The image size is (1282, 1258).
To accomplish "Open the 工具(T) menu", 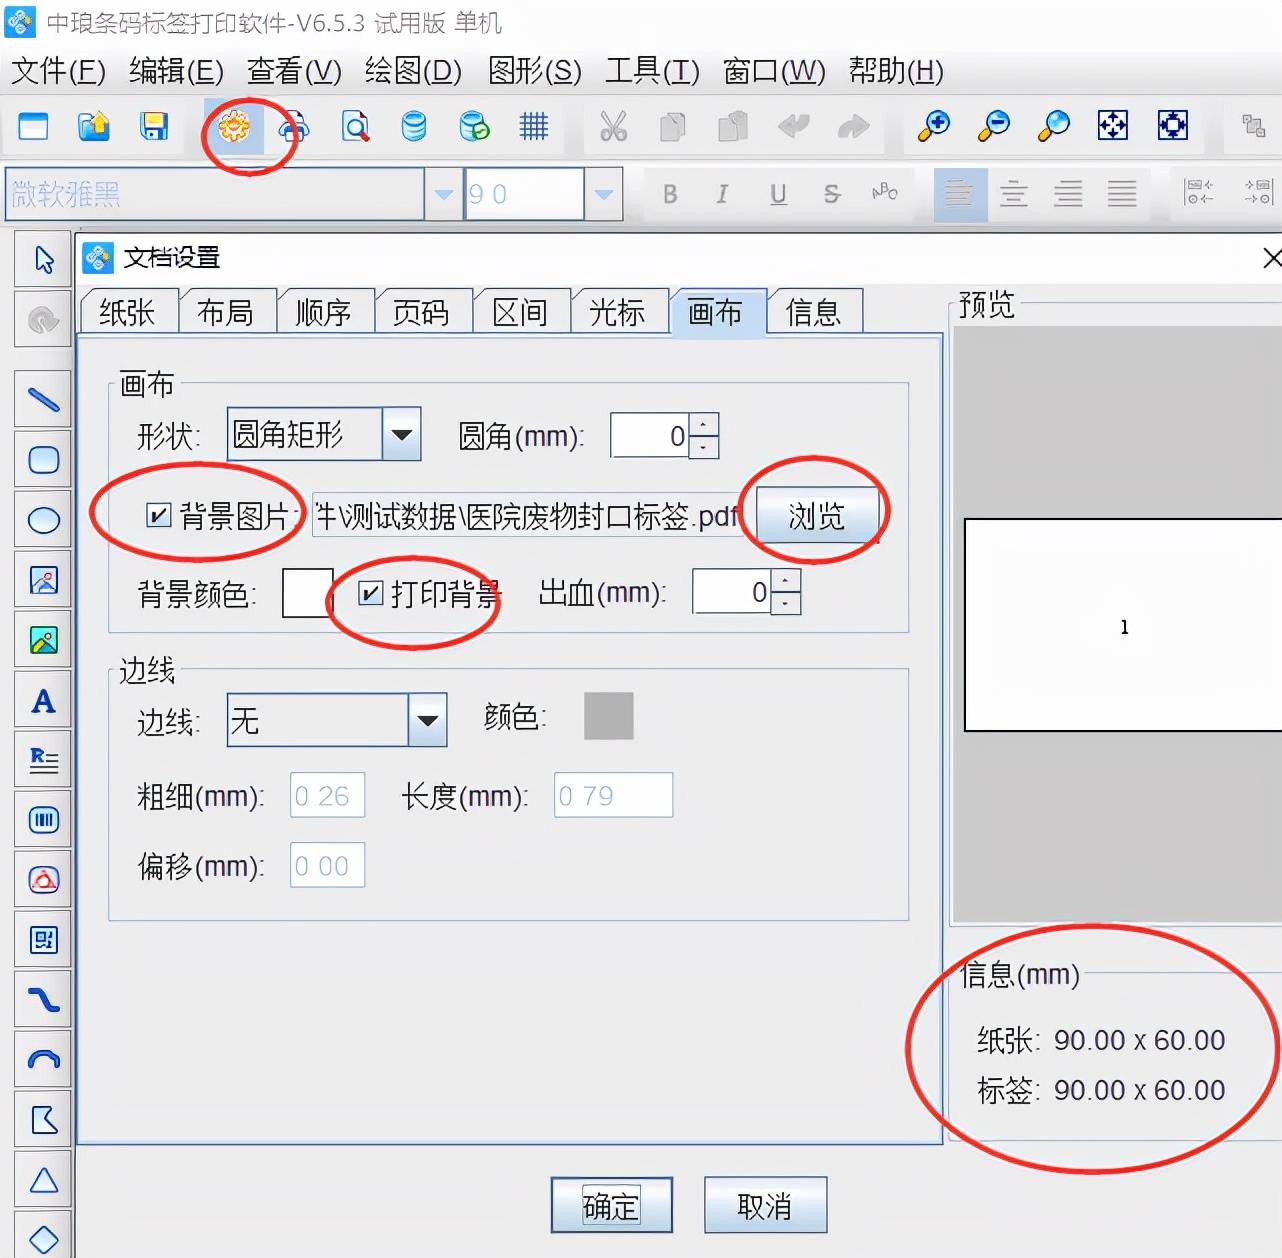I will click(652, 71).
